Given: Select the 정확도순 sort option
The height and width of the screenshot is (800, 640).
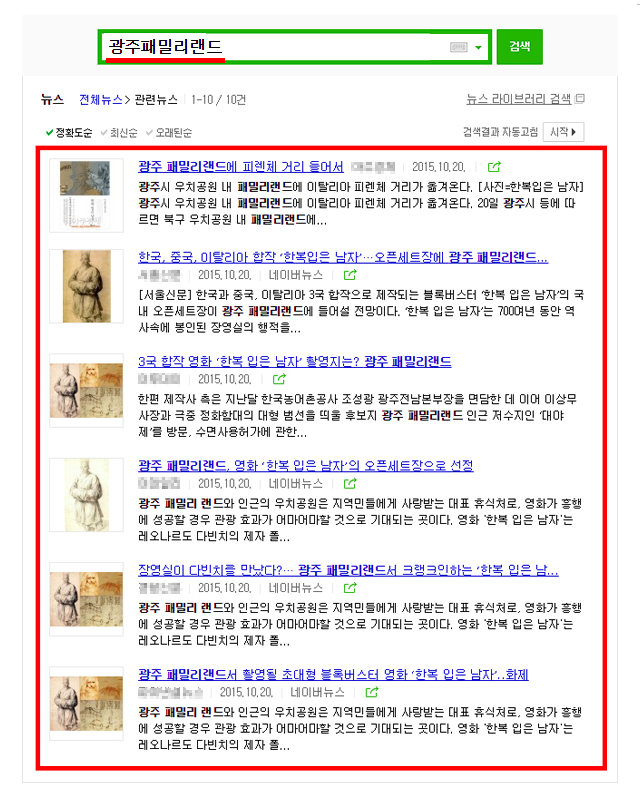Looking at the screenshot, I should click(69, 133).
